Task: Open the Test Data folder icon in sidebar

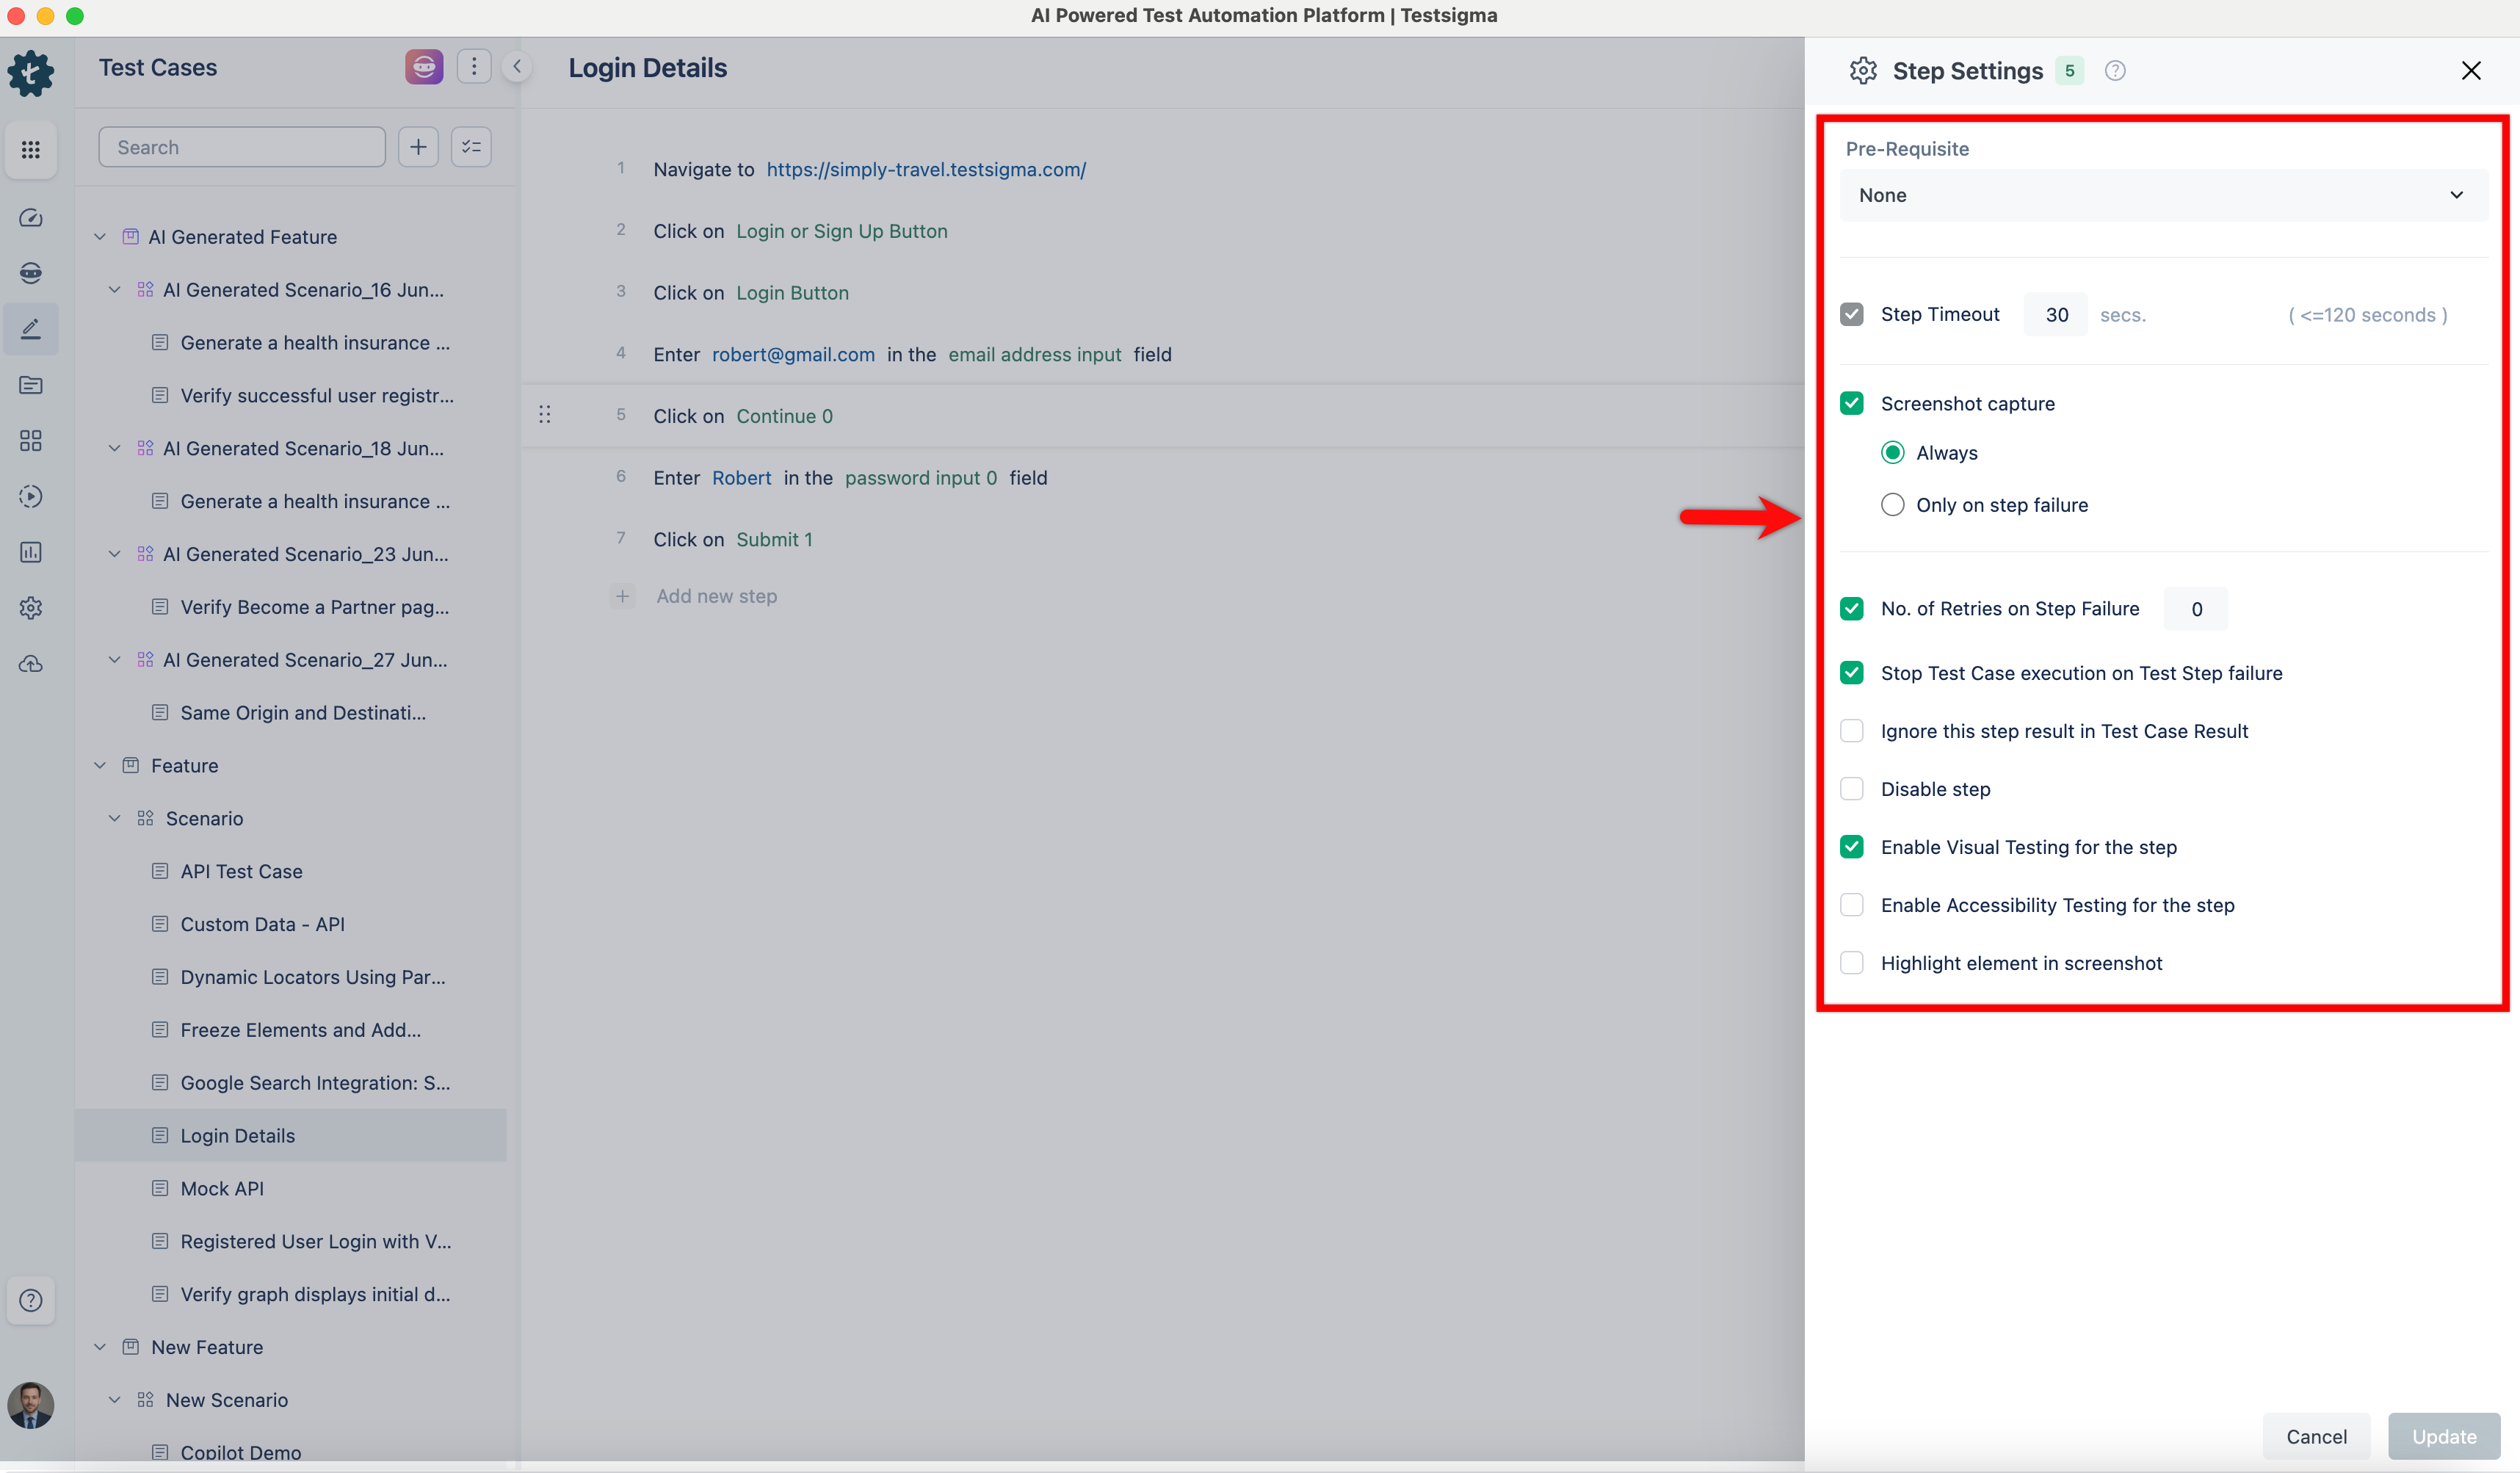Action: pyautogui.click(x=31, y=385)
